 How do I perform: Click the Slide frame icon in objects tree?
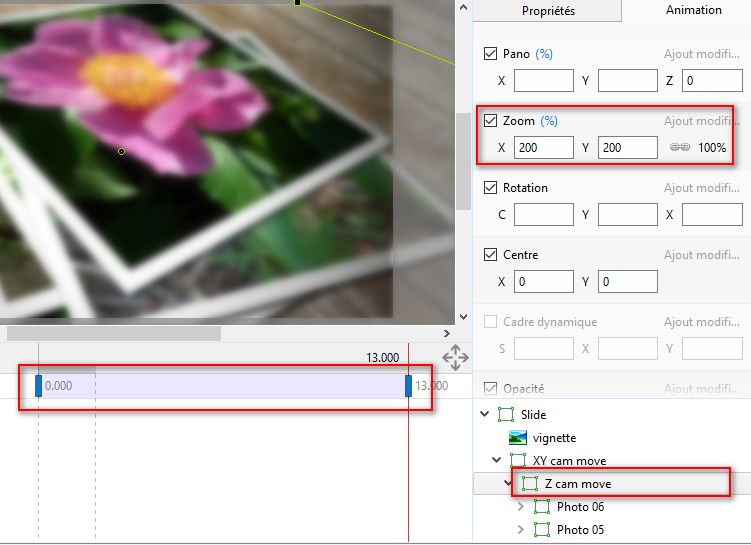click(x=506, y=414)
